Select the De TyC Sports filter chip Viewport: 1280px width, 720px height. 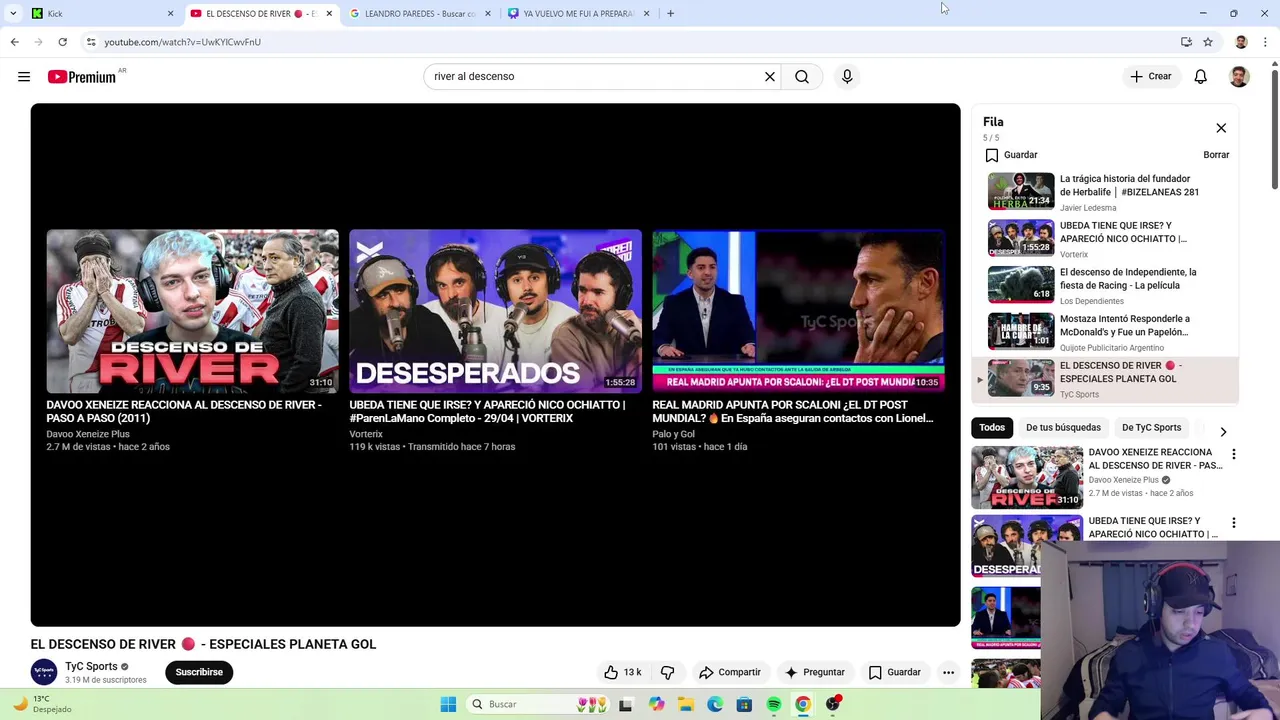pos(1151,427)
